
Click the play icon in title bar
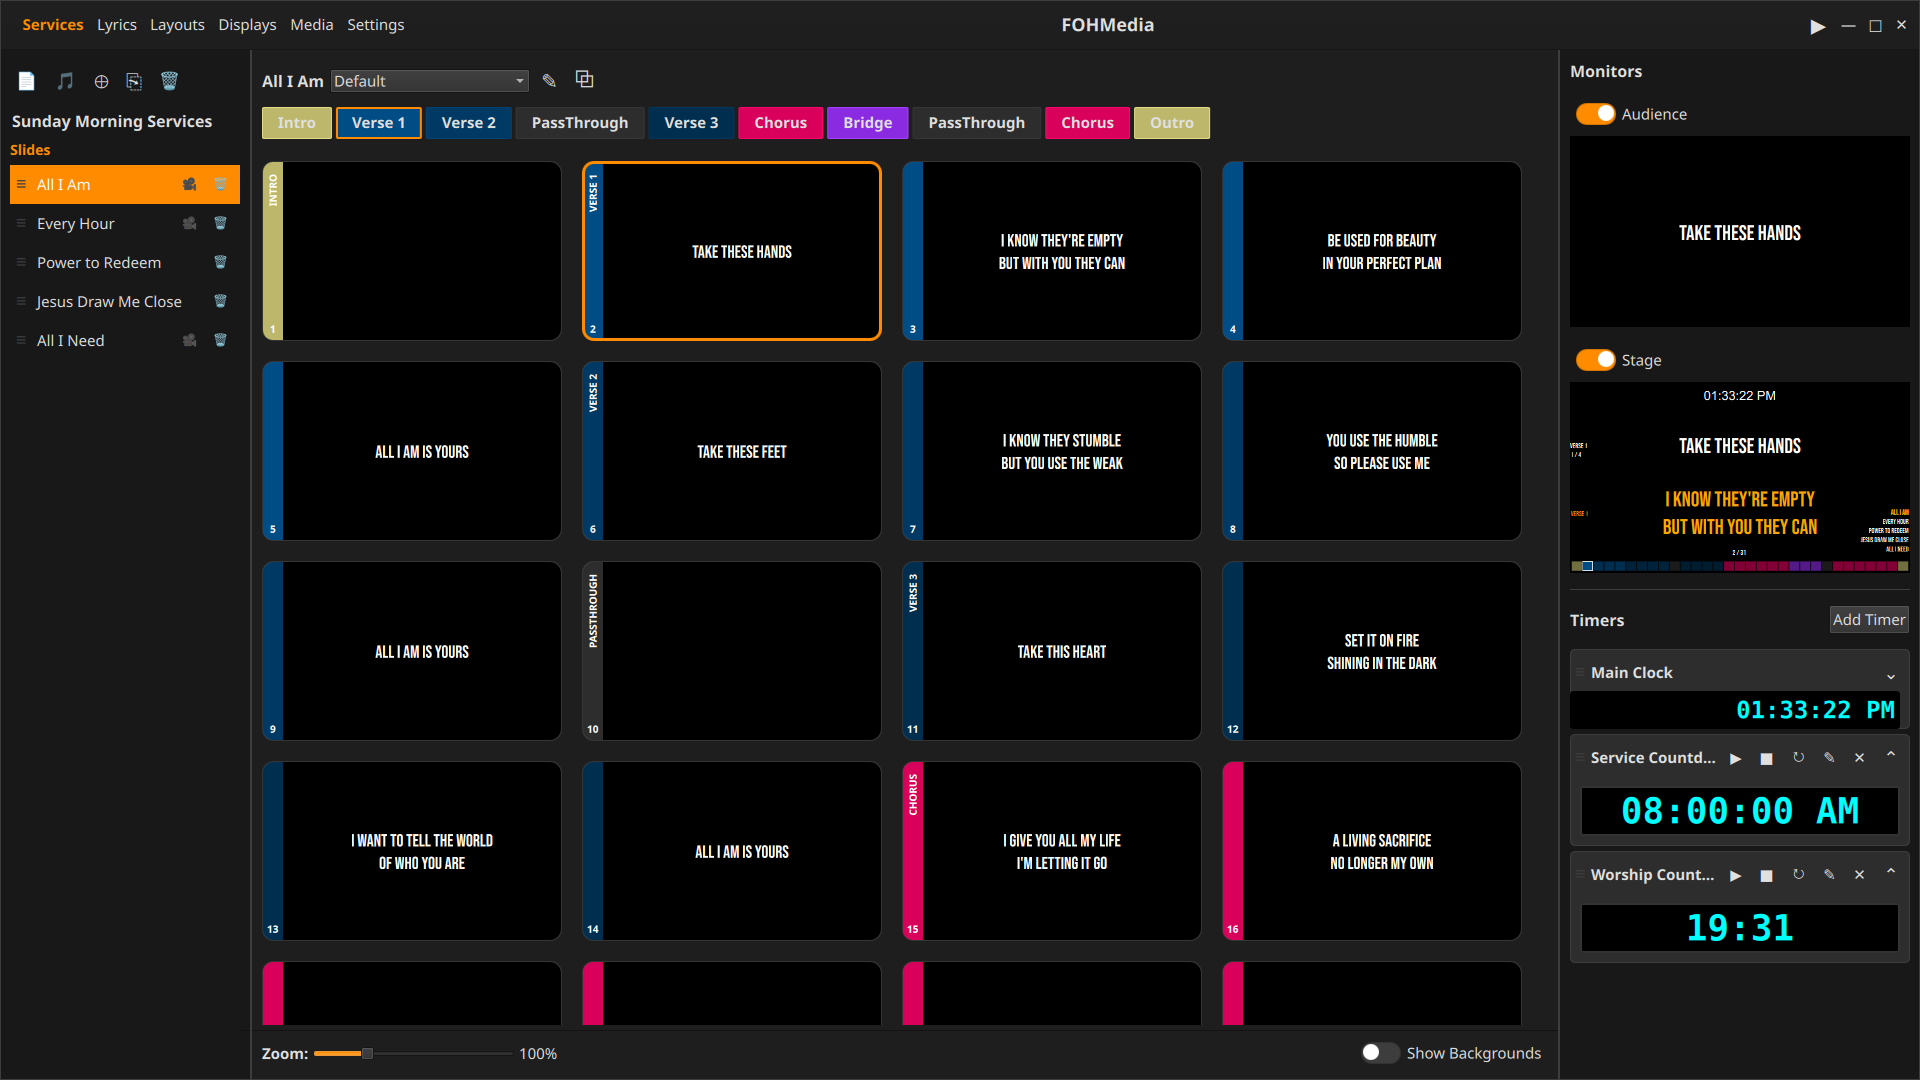1817,26
